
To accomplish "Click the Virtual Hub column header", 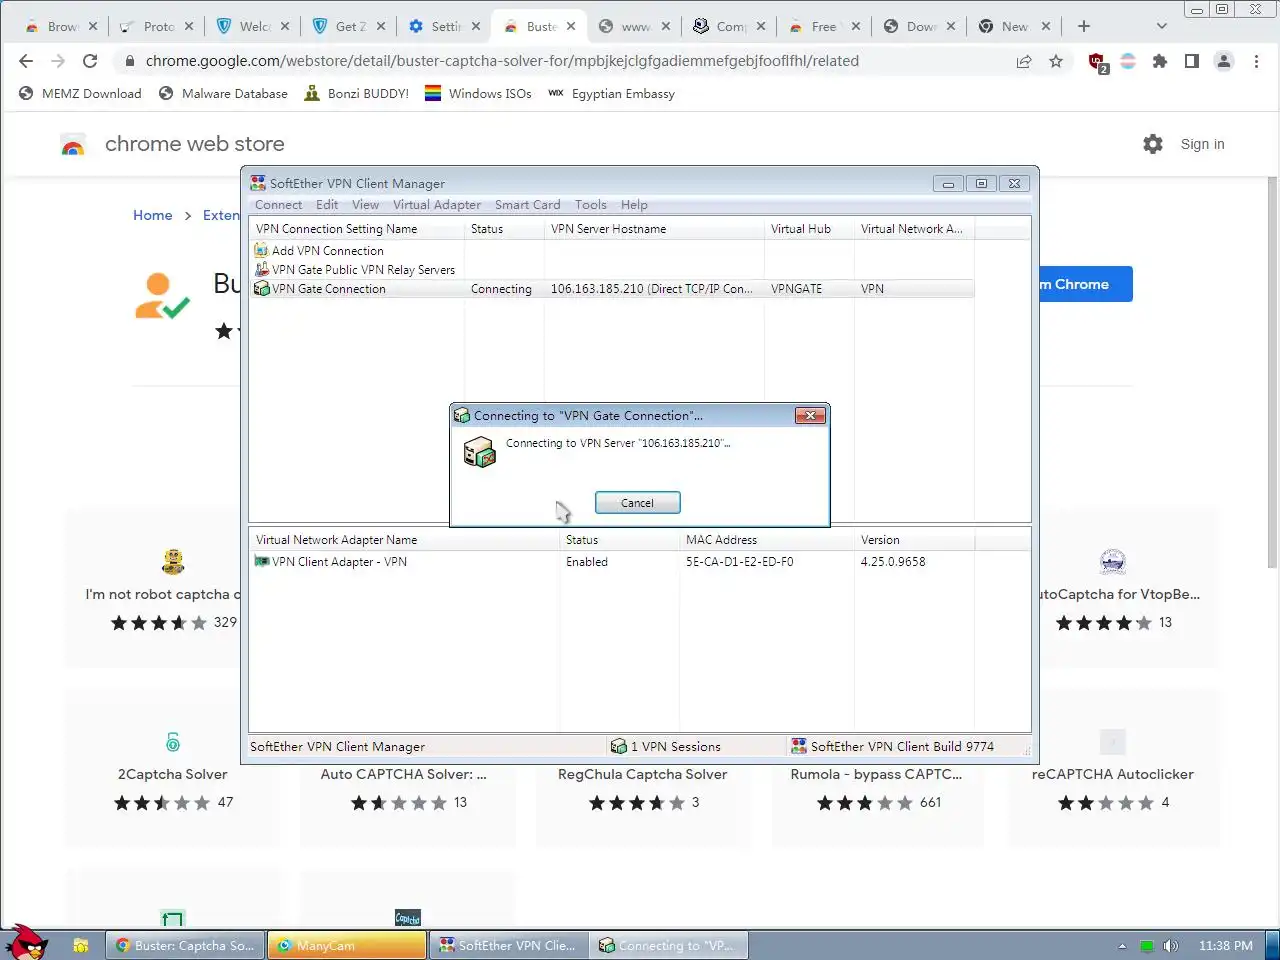I will click(809, 229).
